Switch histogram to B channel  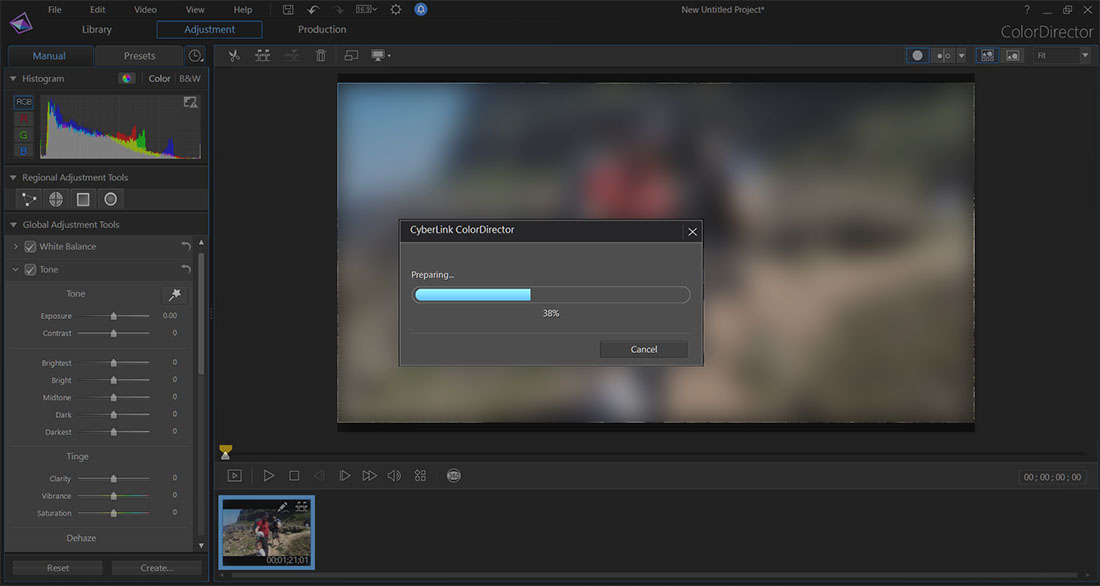click(x=24, y=151)
